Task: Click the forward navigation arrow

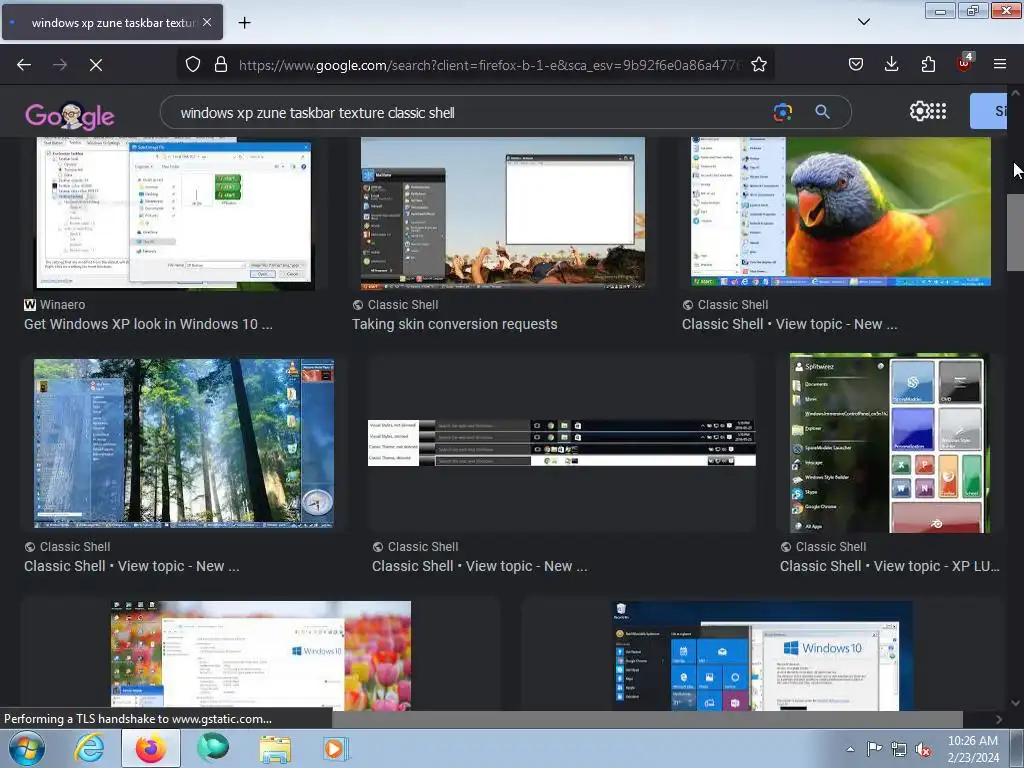Action: (x=60, y=65)
